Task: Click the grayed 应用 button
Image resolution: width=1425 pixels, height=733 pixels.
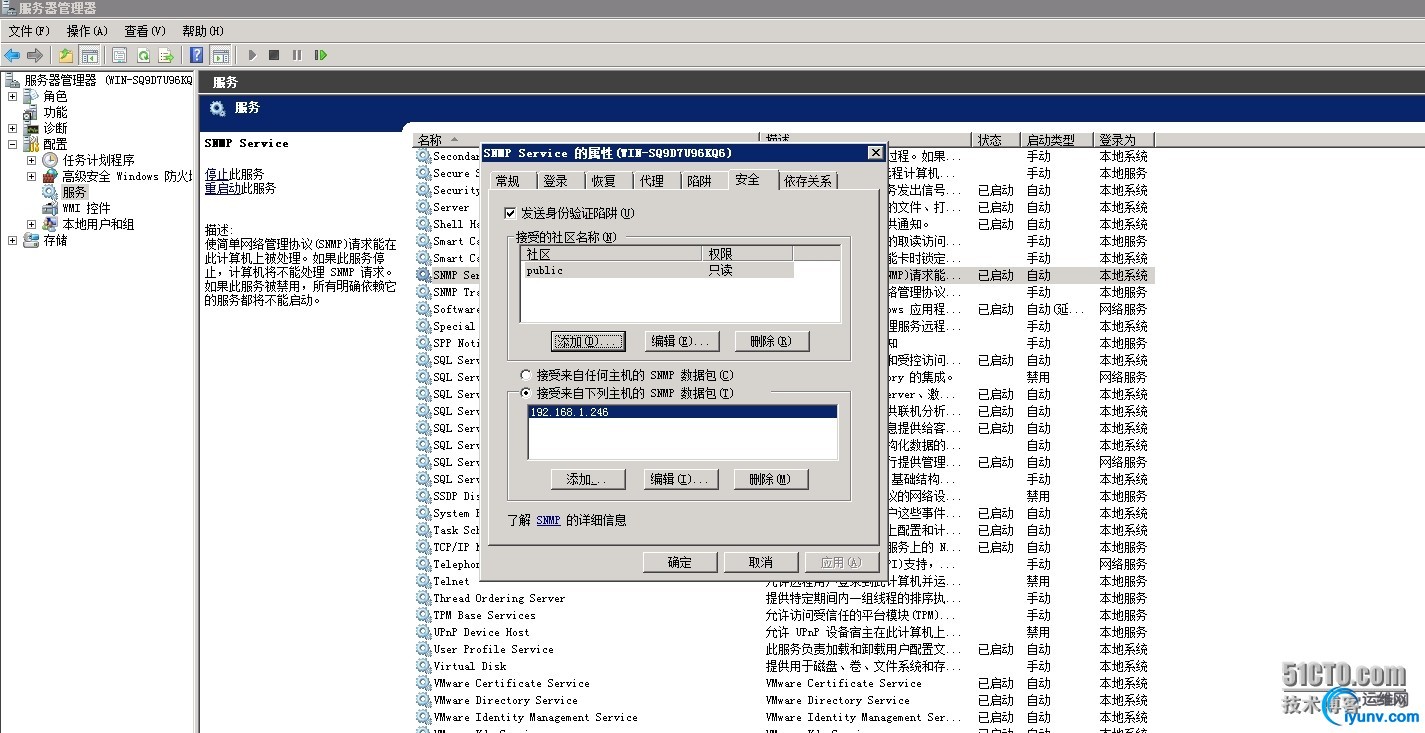Action: pos(842,561)
